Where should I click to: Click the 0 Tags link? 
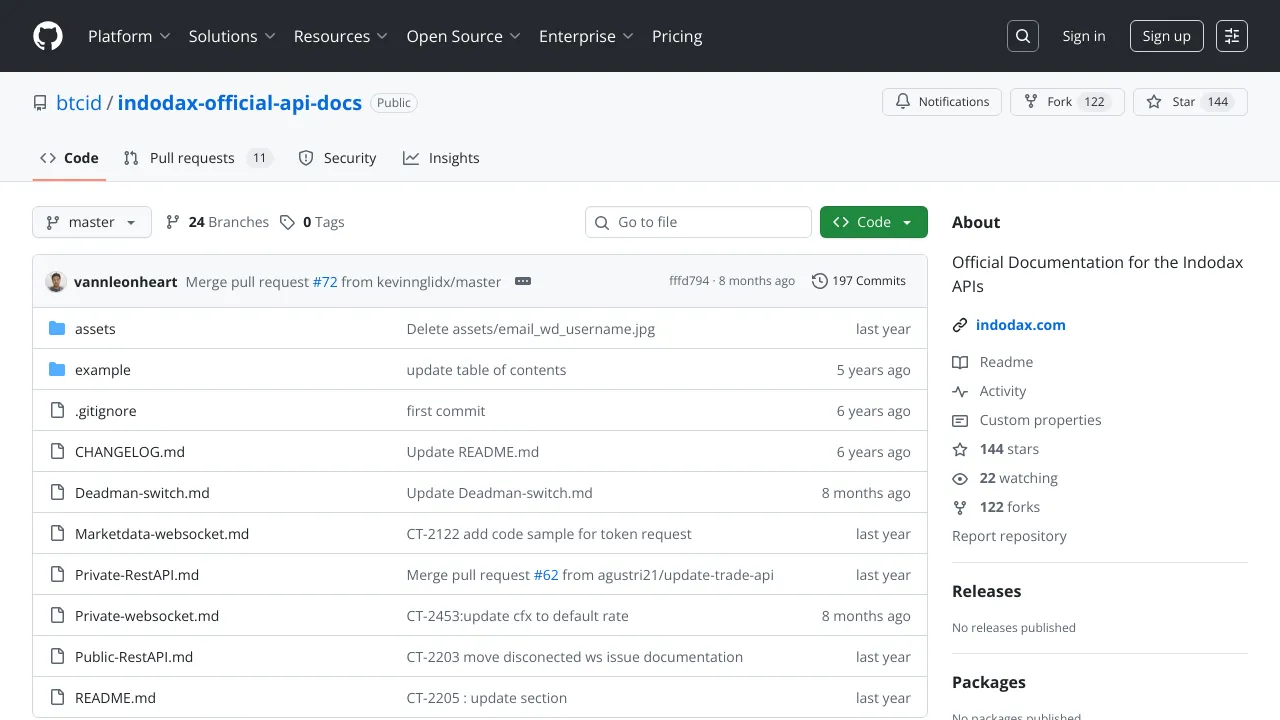click(x=312, y=222)
